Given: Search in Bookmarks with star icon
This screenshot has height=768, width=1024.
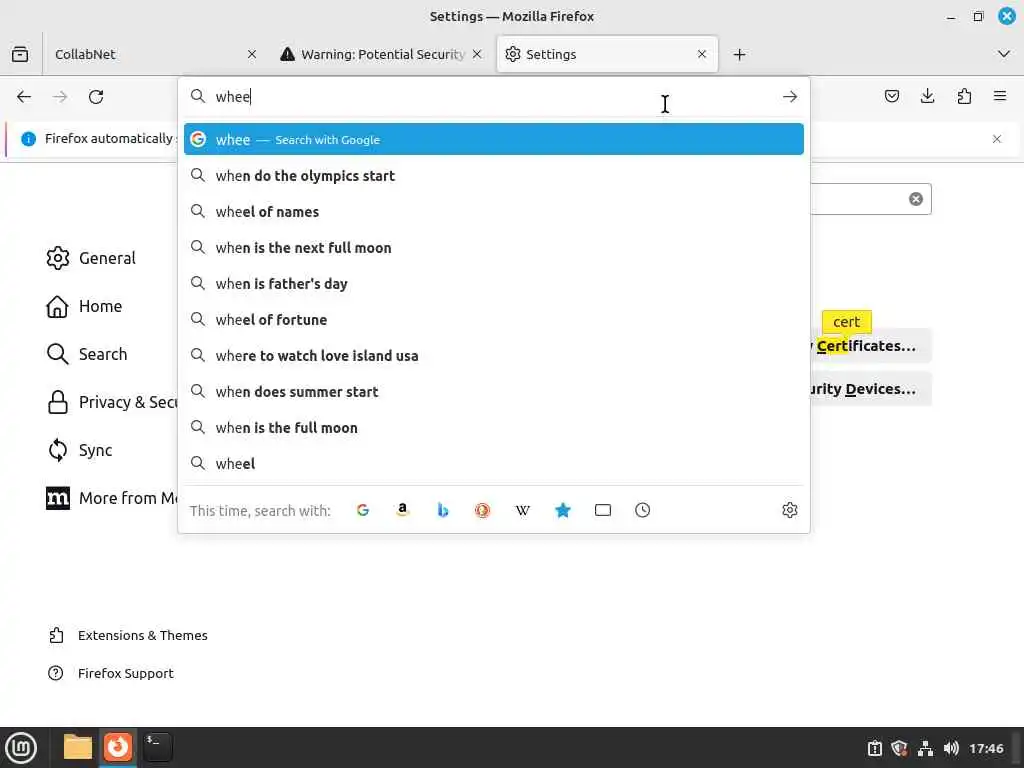Looking at the screenshot, I should (563, 510).
